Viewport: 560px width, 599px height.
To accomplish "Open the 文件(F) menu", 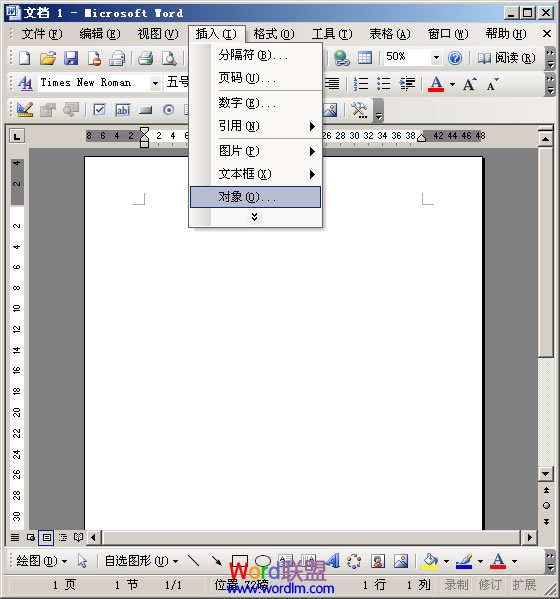I will (42, 34).
